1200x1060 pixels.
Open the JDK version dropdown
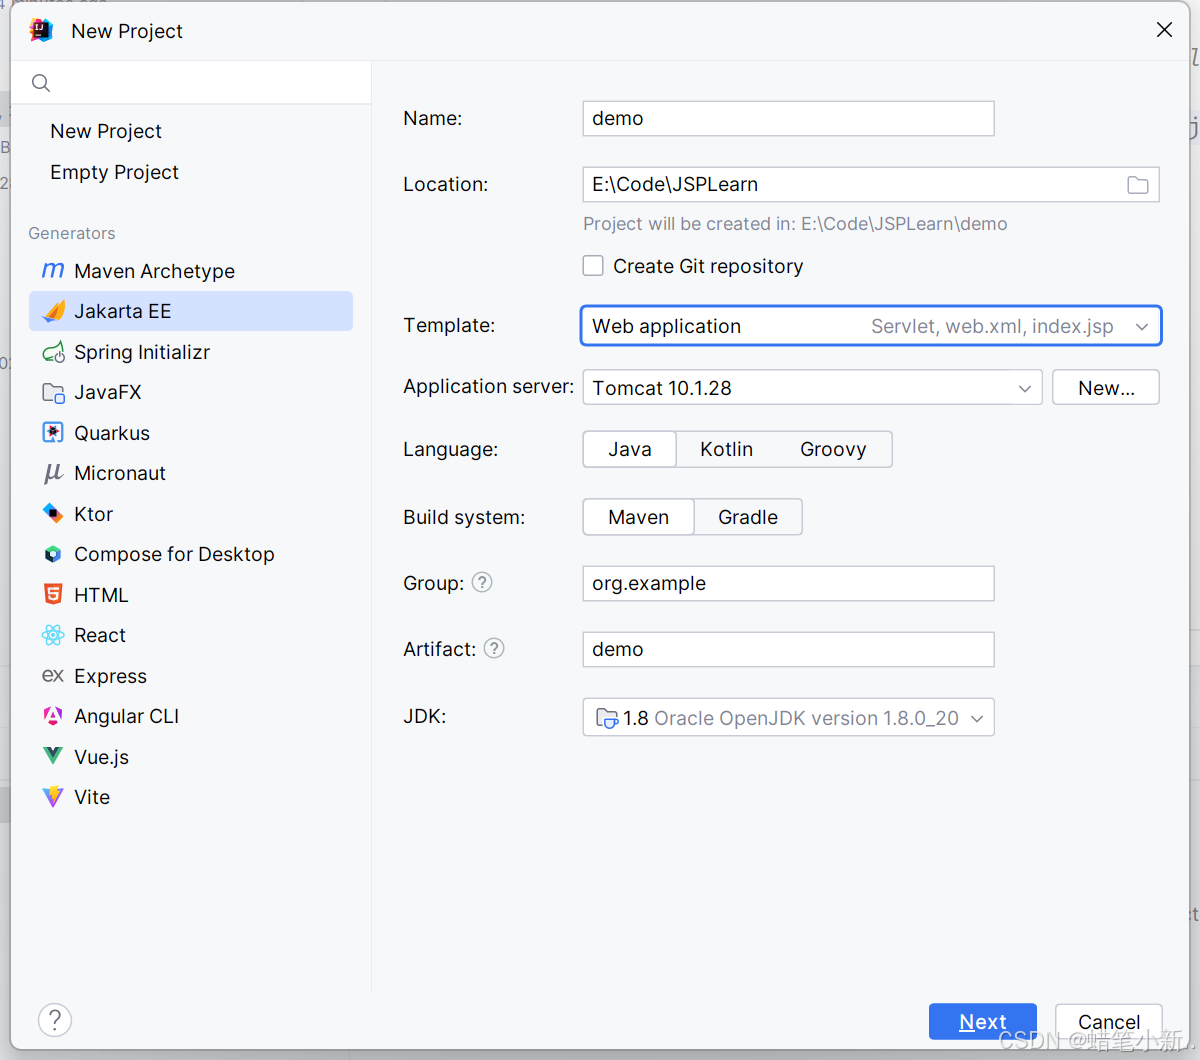(788, 717)
